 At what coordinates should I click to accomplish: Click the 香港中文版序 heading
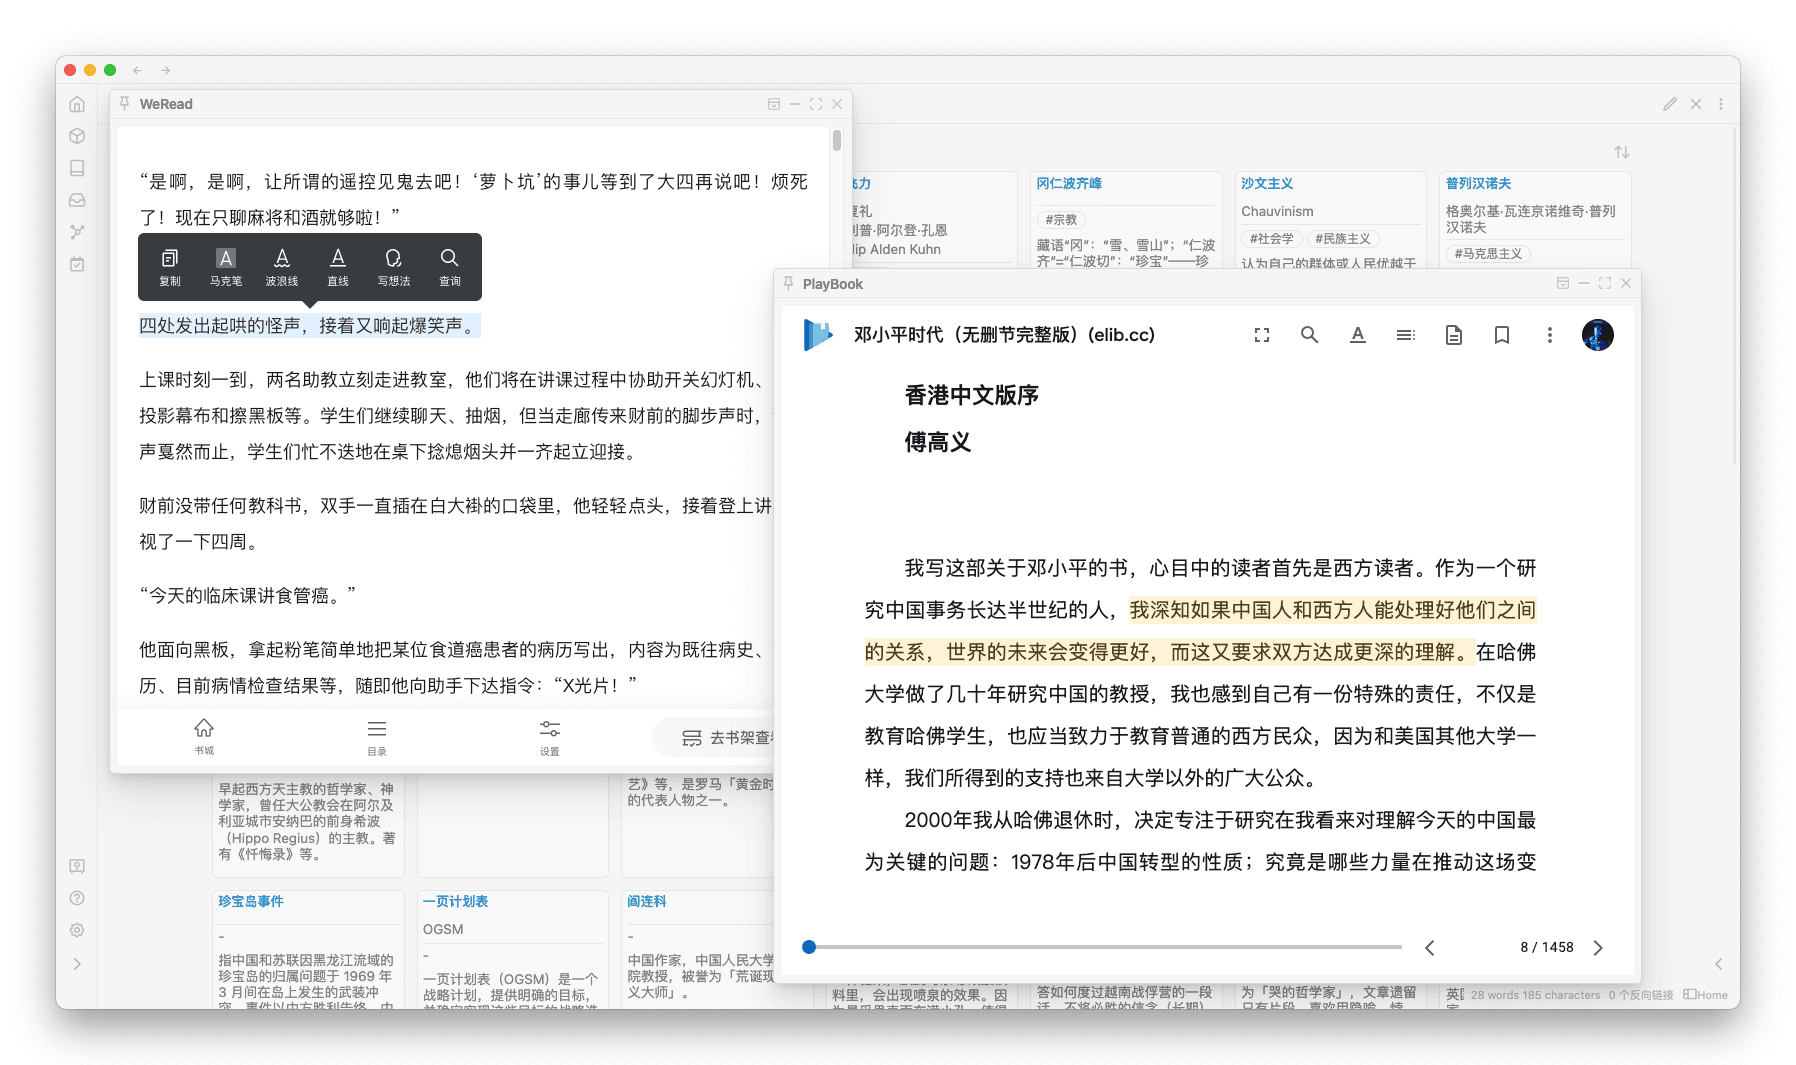[x=971, y=395]
